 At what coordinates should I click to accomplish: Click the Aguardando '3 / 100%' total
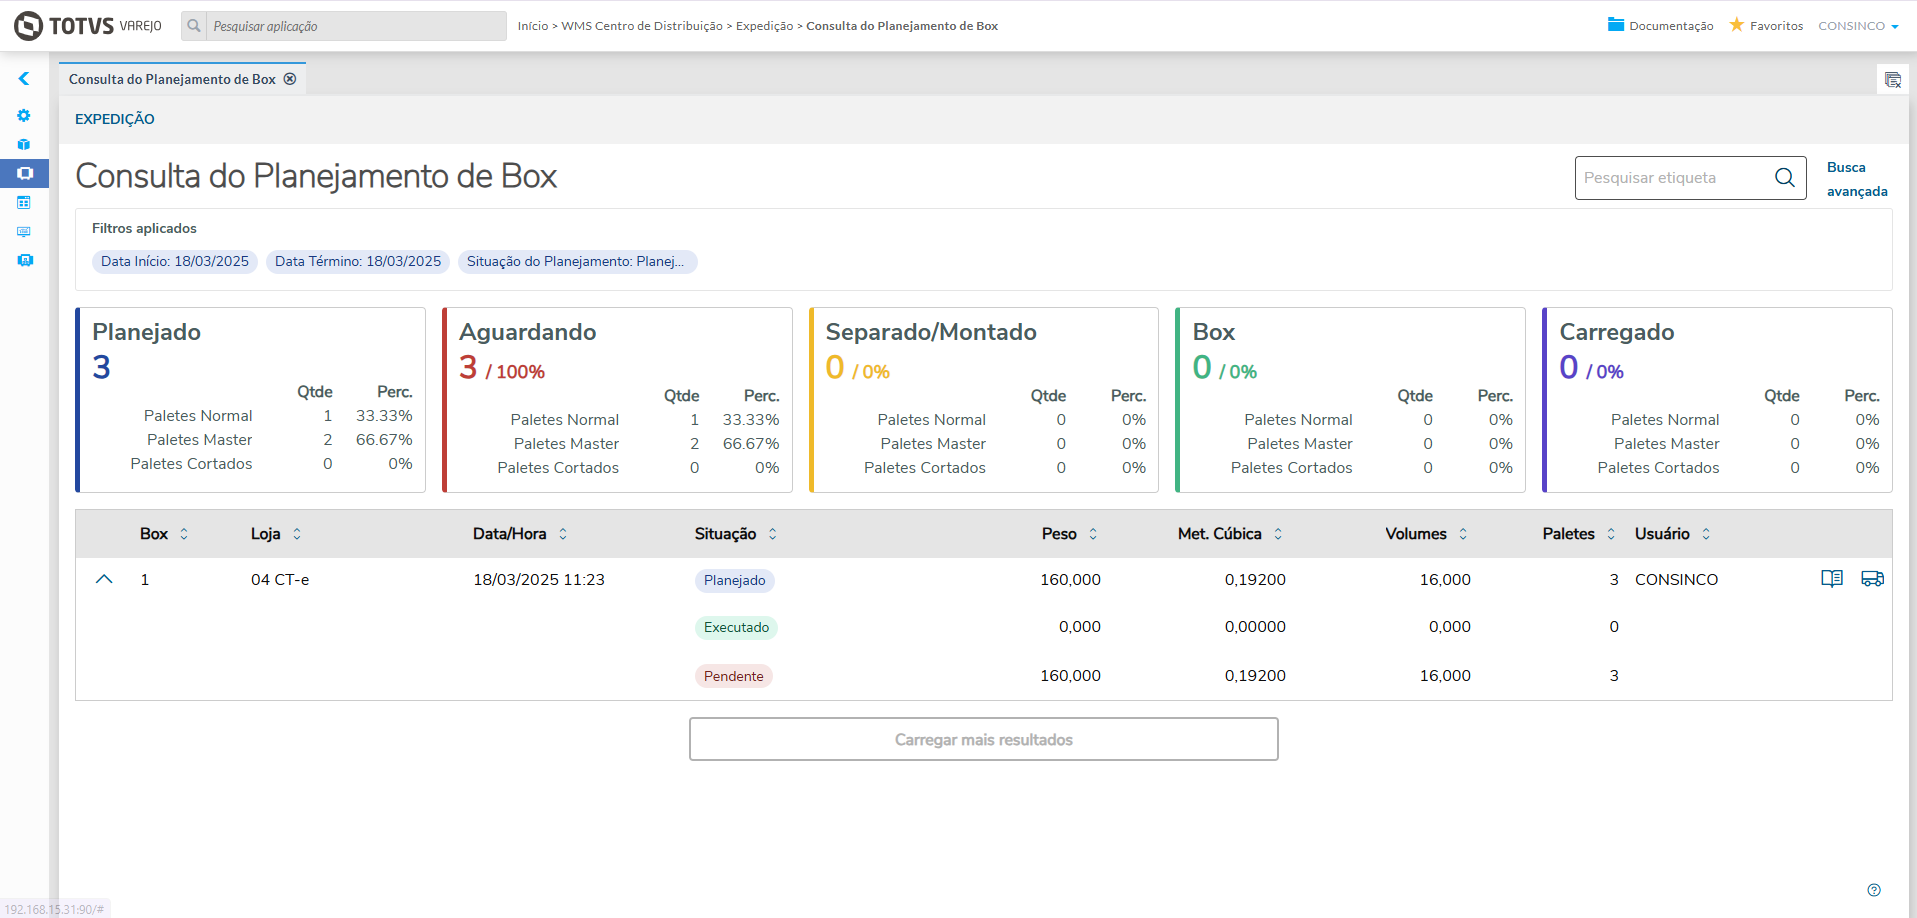502,368
